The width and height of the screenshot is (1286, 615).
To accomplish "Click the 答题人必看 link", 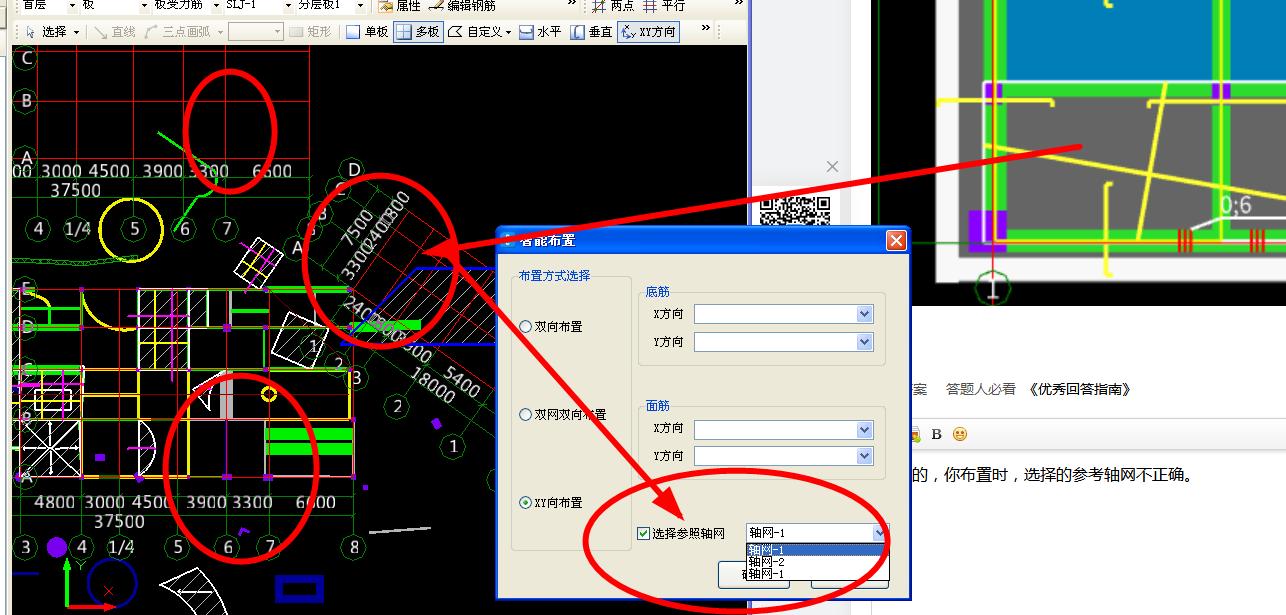I will pos(981,389).
